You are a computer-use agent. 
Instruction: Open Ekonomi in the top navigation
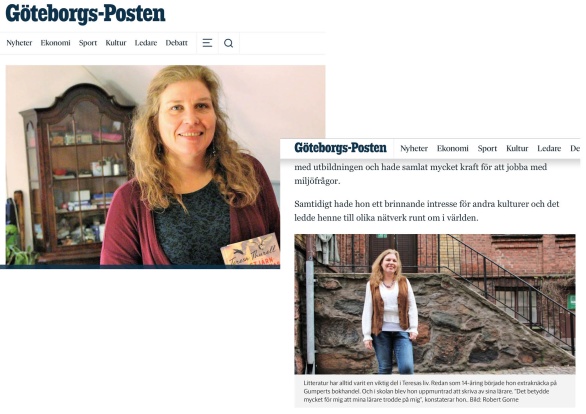(55, 43)
